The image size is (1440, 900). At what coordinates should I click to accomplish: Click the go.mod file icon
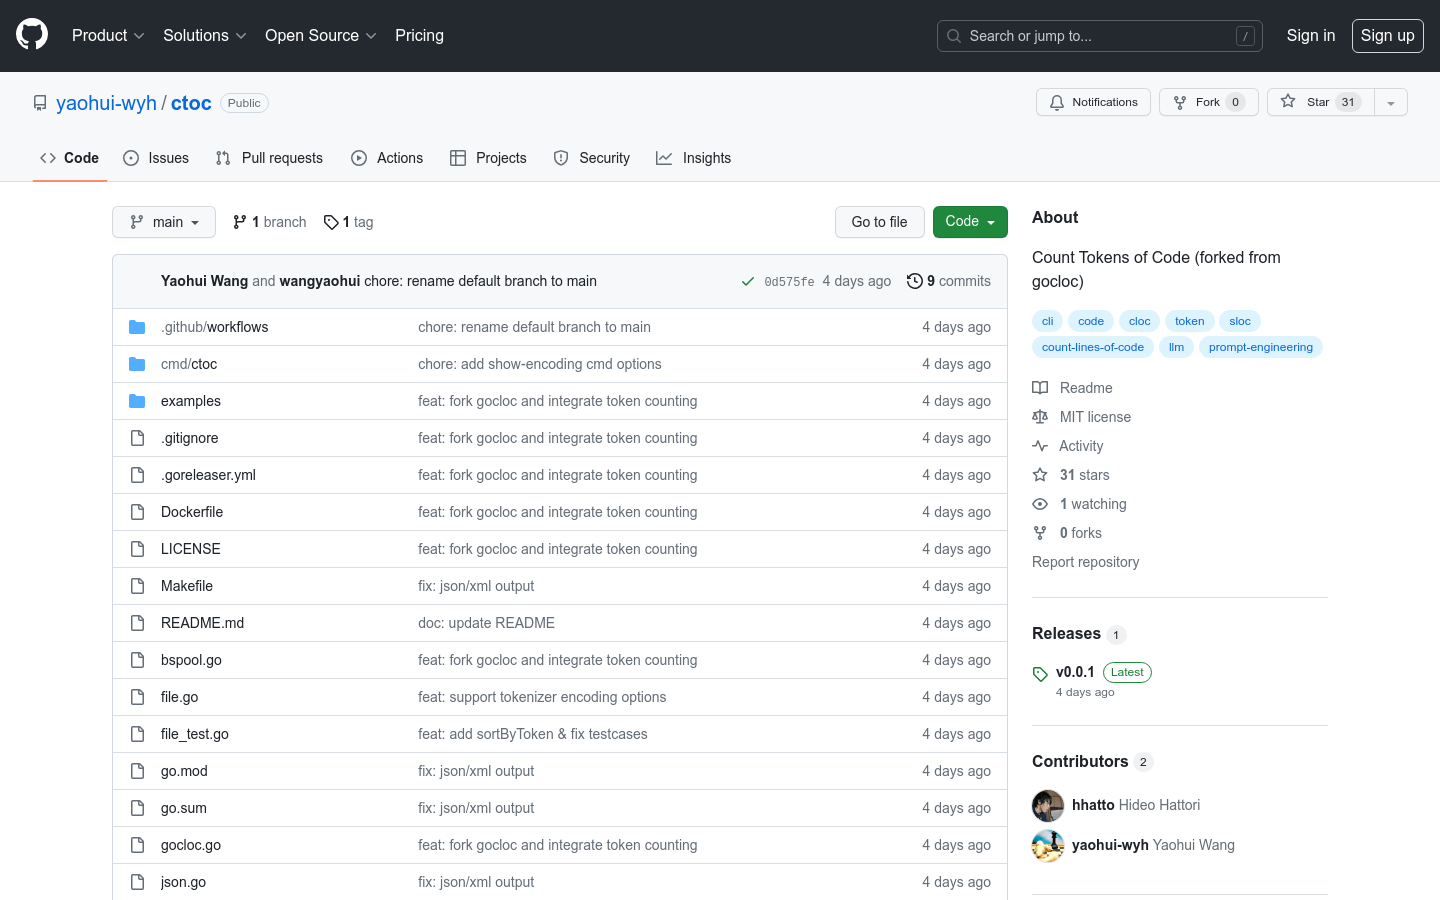point(137,771)
